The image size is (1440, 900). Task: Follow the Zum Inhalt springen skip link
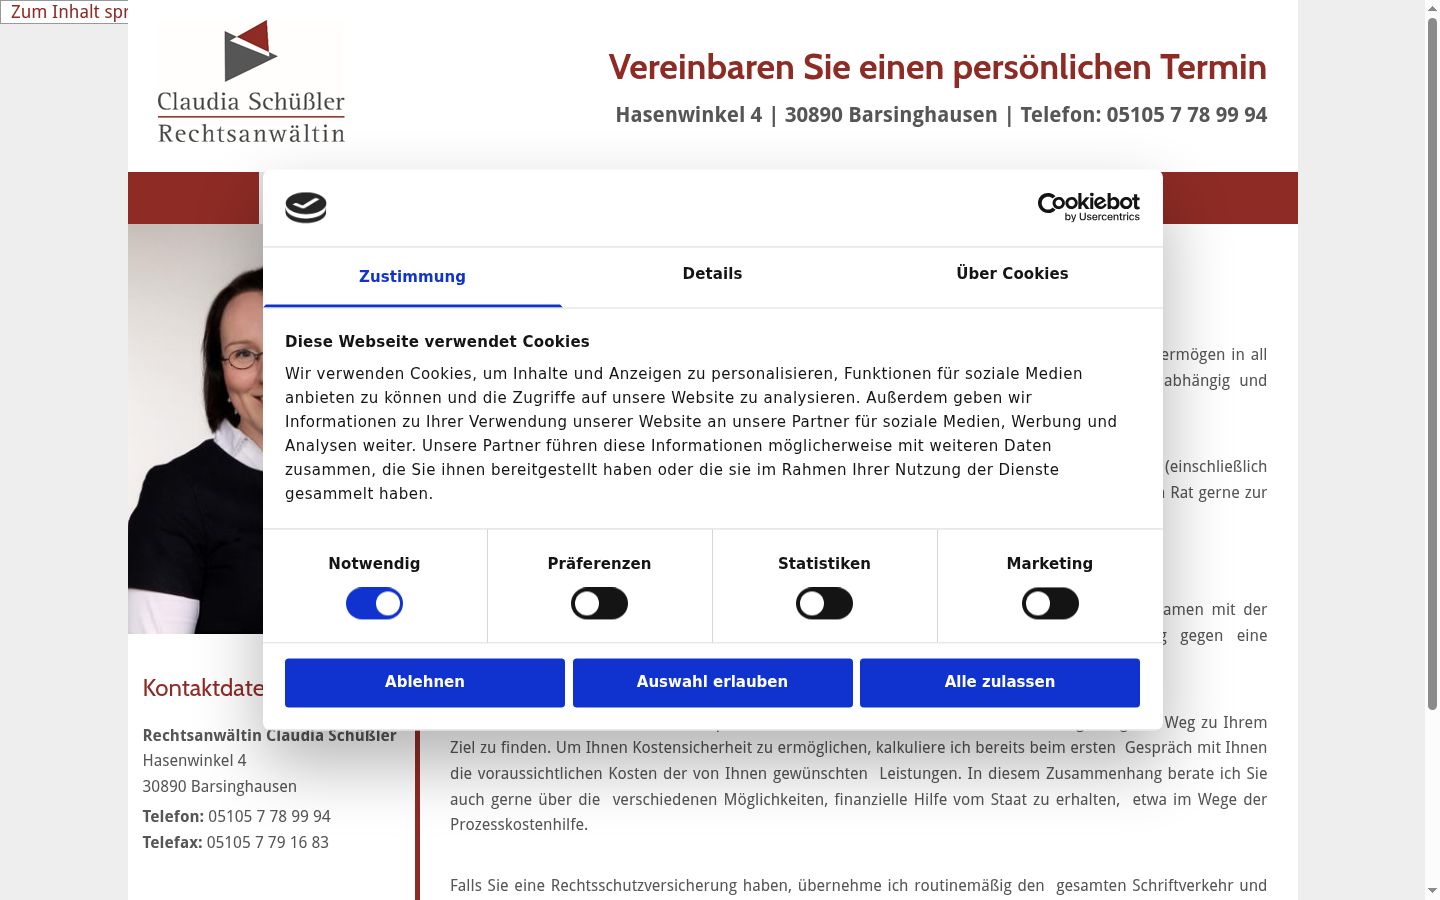click(x=64, y=12)
